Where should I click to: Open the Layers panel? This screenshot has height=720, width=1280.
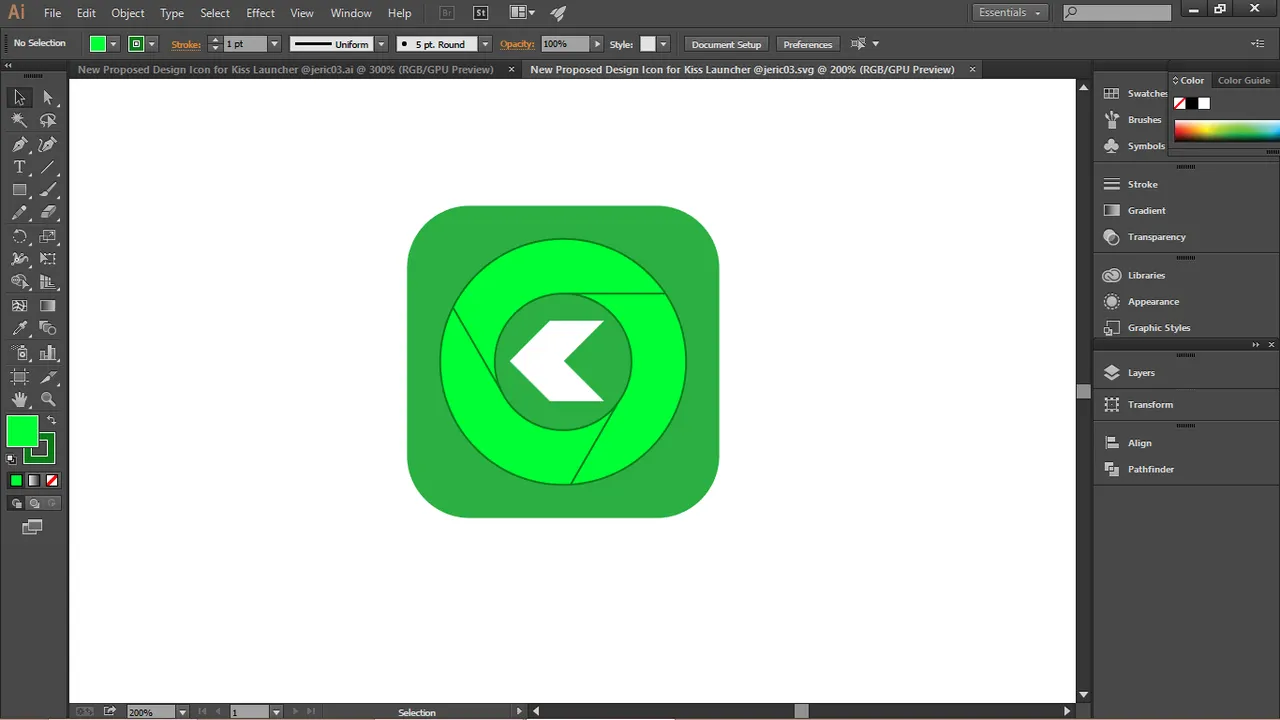(x=1141, y=372)
